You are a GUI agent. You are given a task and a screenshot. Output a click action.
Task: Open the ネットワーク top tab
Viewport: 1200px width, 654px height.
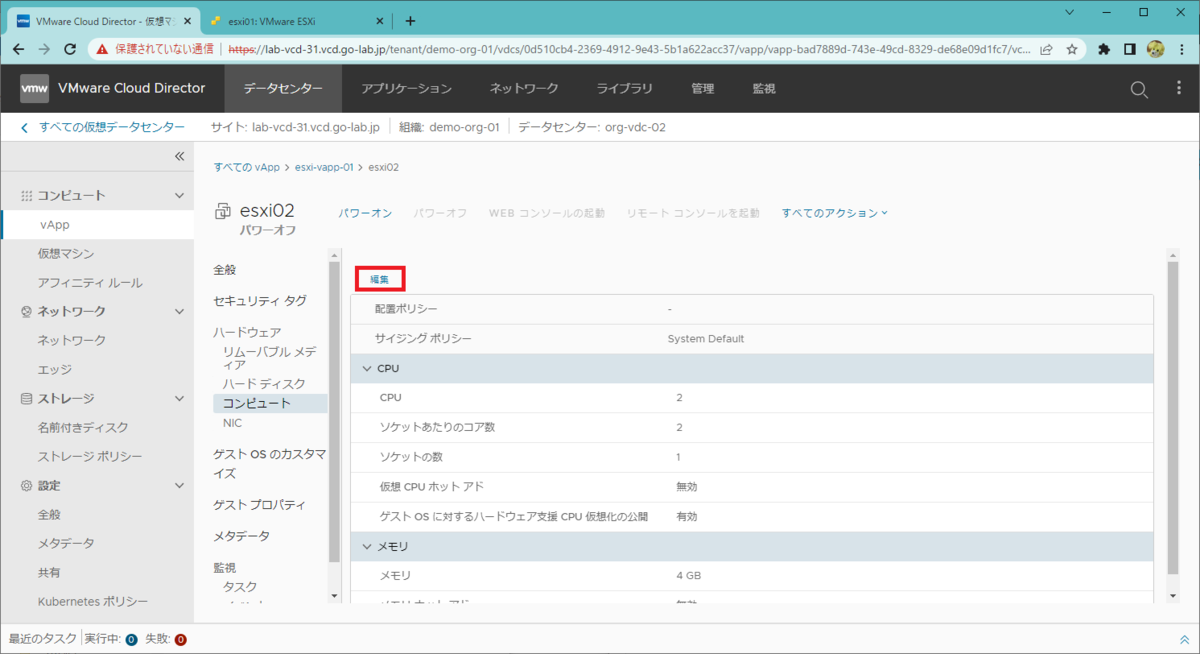[524, 89]
